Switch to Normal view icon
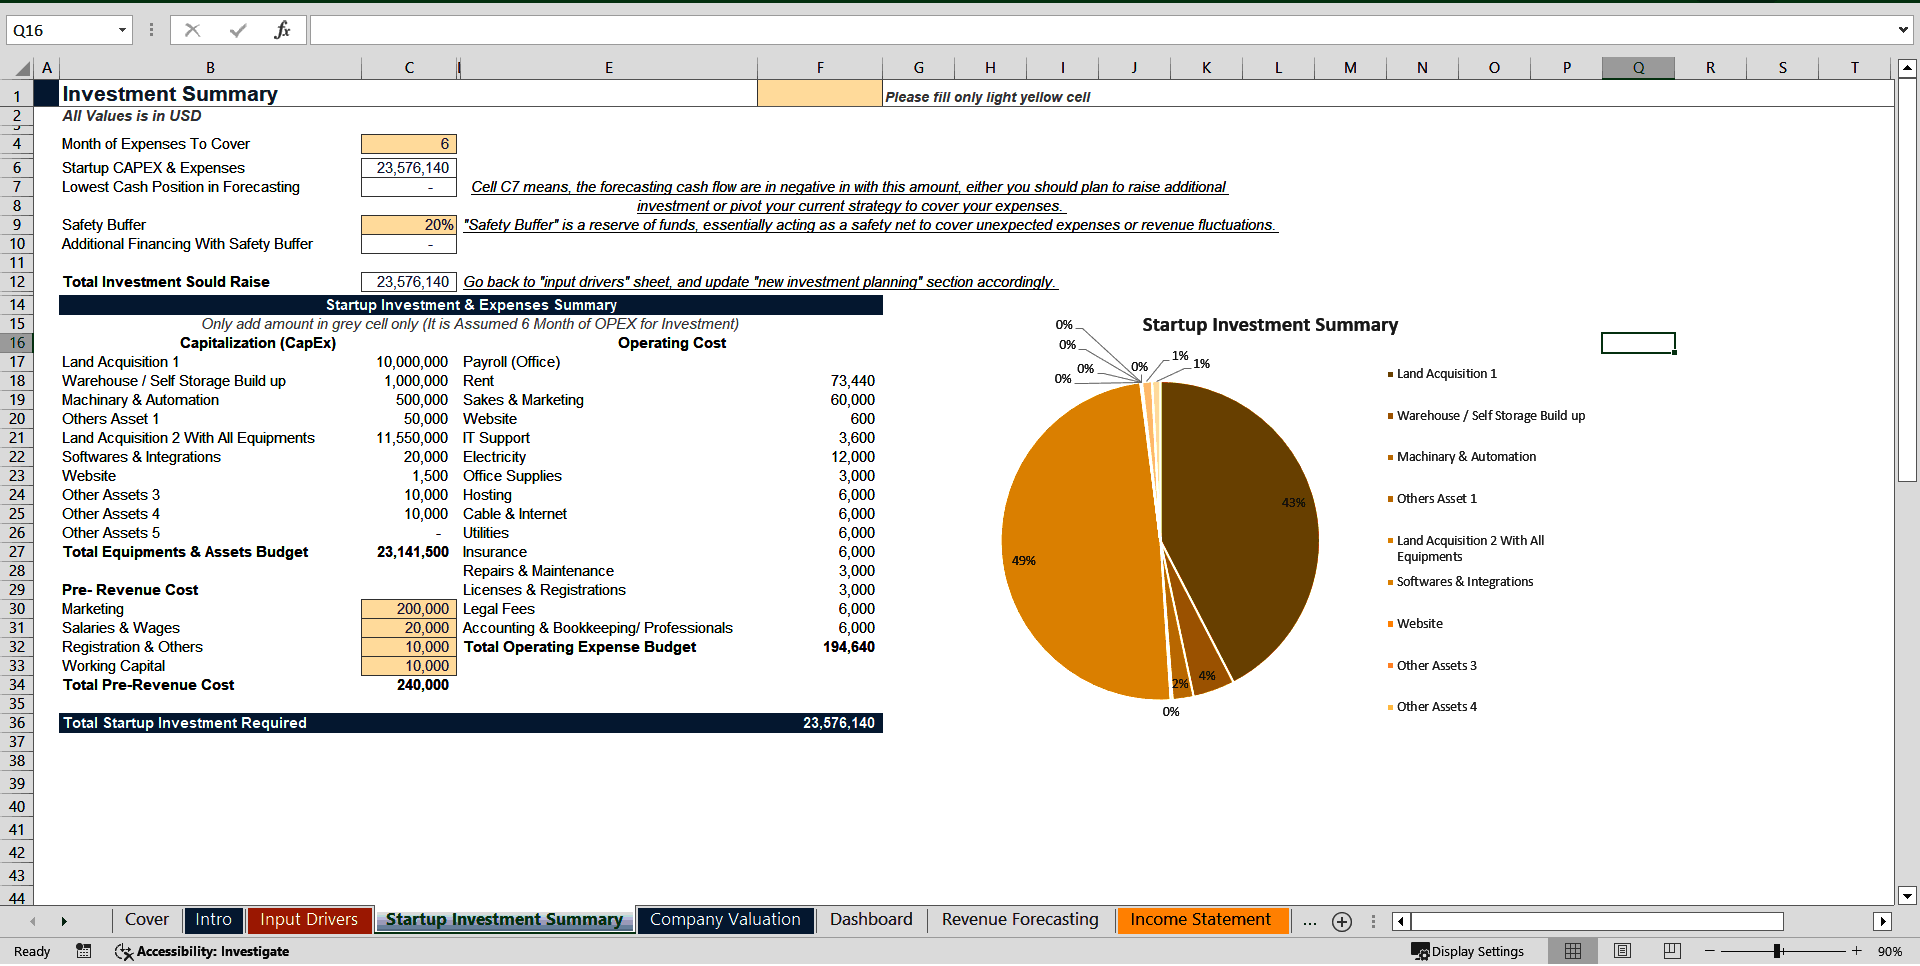 [1573, 951]
